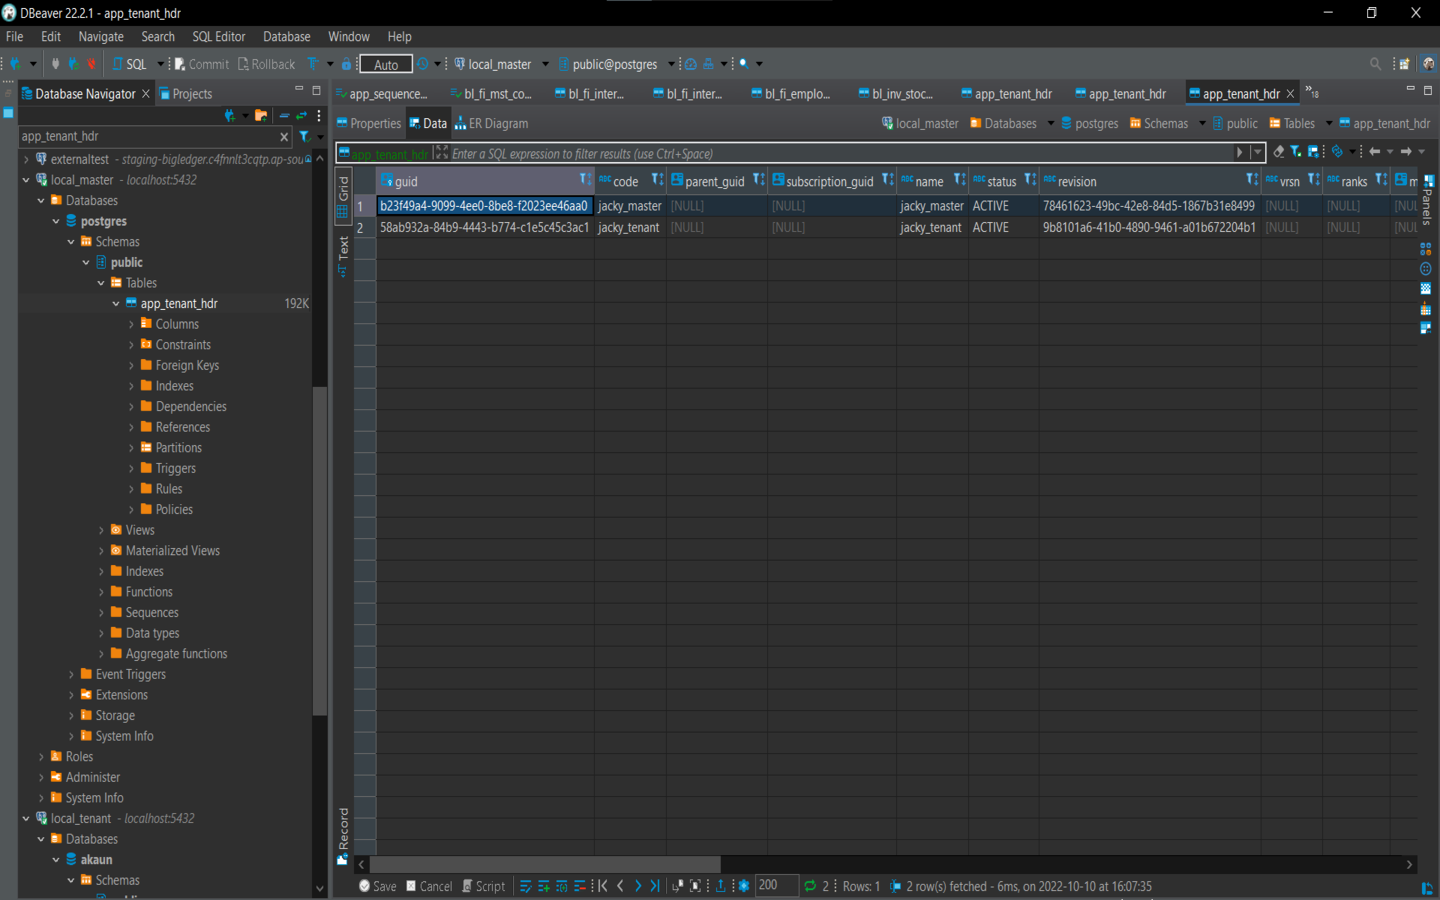Collapse the public schema tree node

[x=86, y=263]
